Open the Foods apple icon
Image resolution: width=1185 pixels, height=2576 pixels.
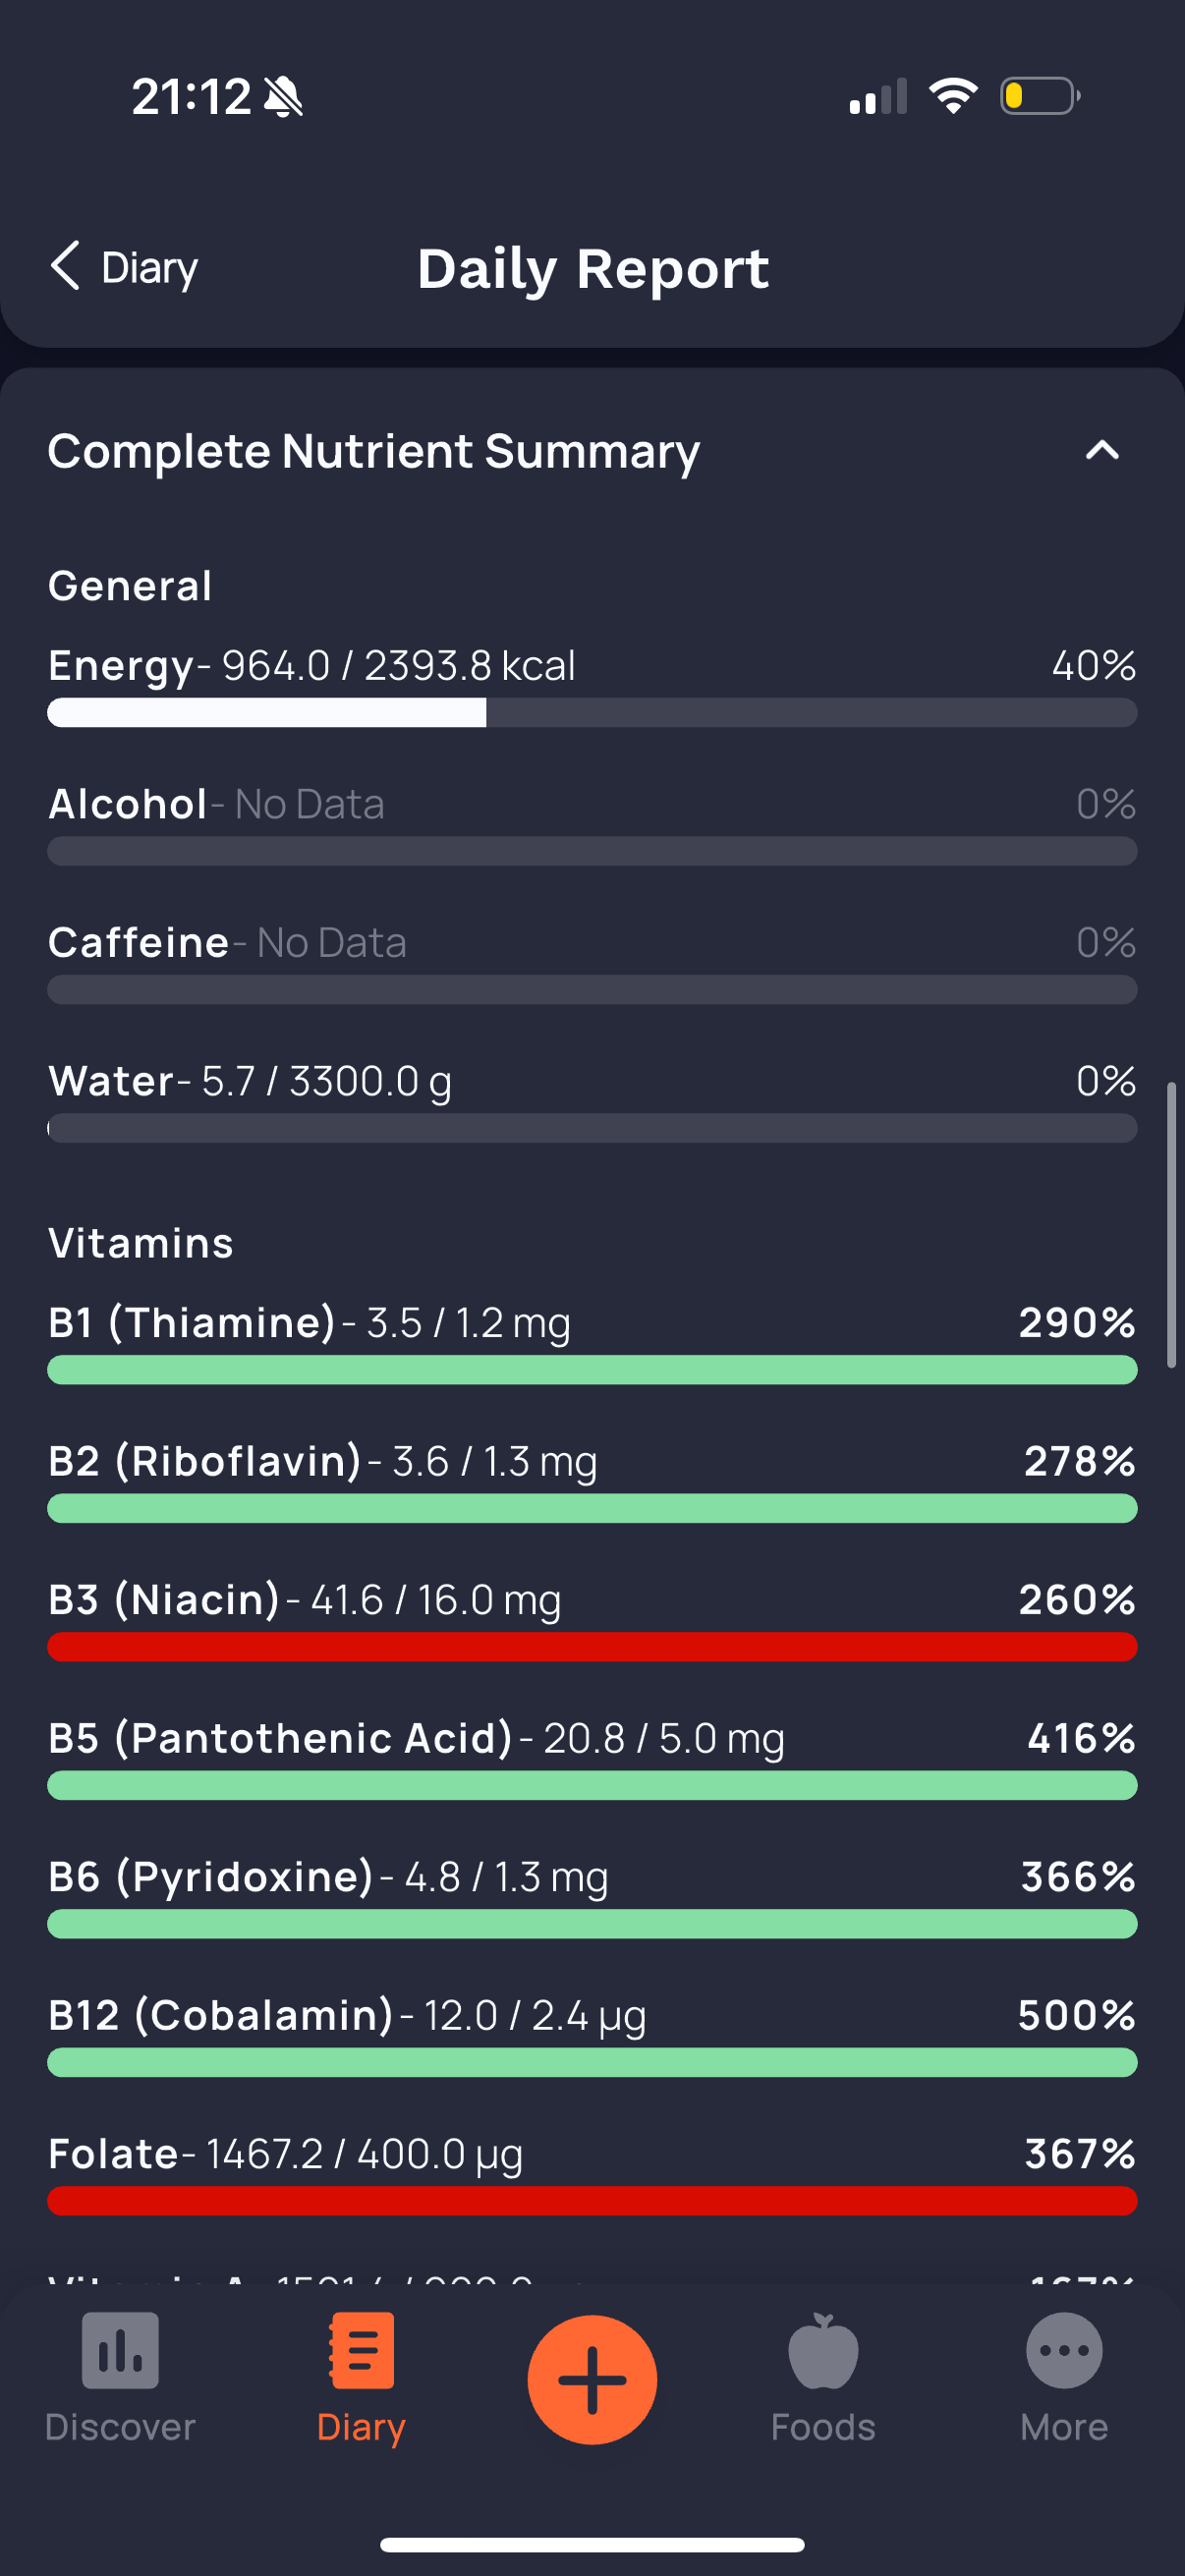coord(823,2352)
